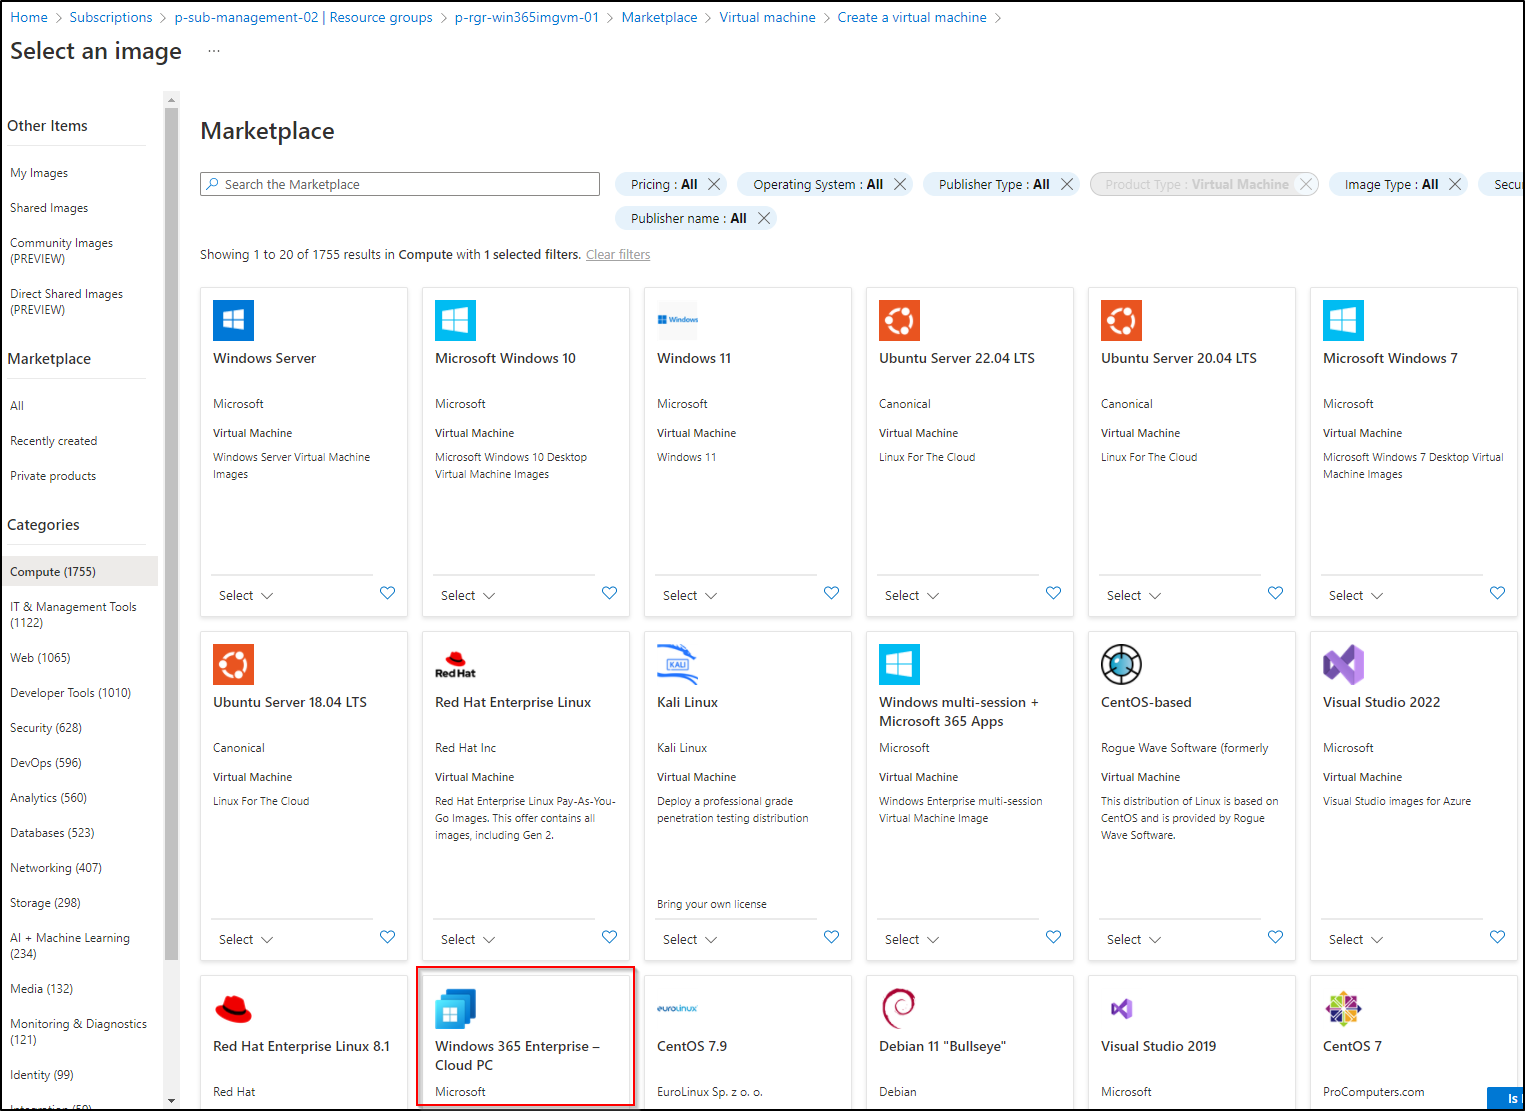
Task: Click the Ubuntu Server 22.04 LTS logo
Action: pos(899,321)
